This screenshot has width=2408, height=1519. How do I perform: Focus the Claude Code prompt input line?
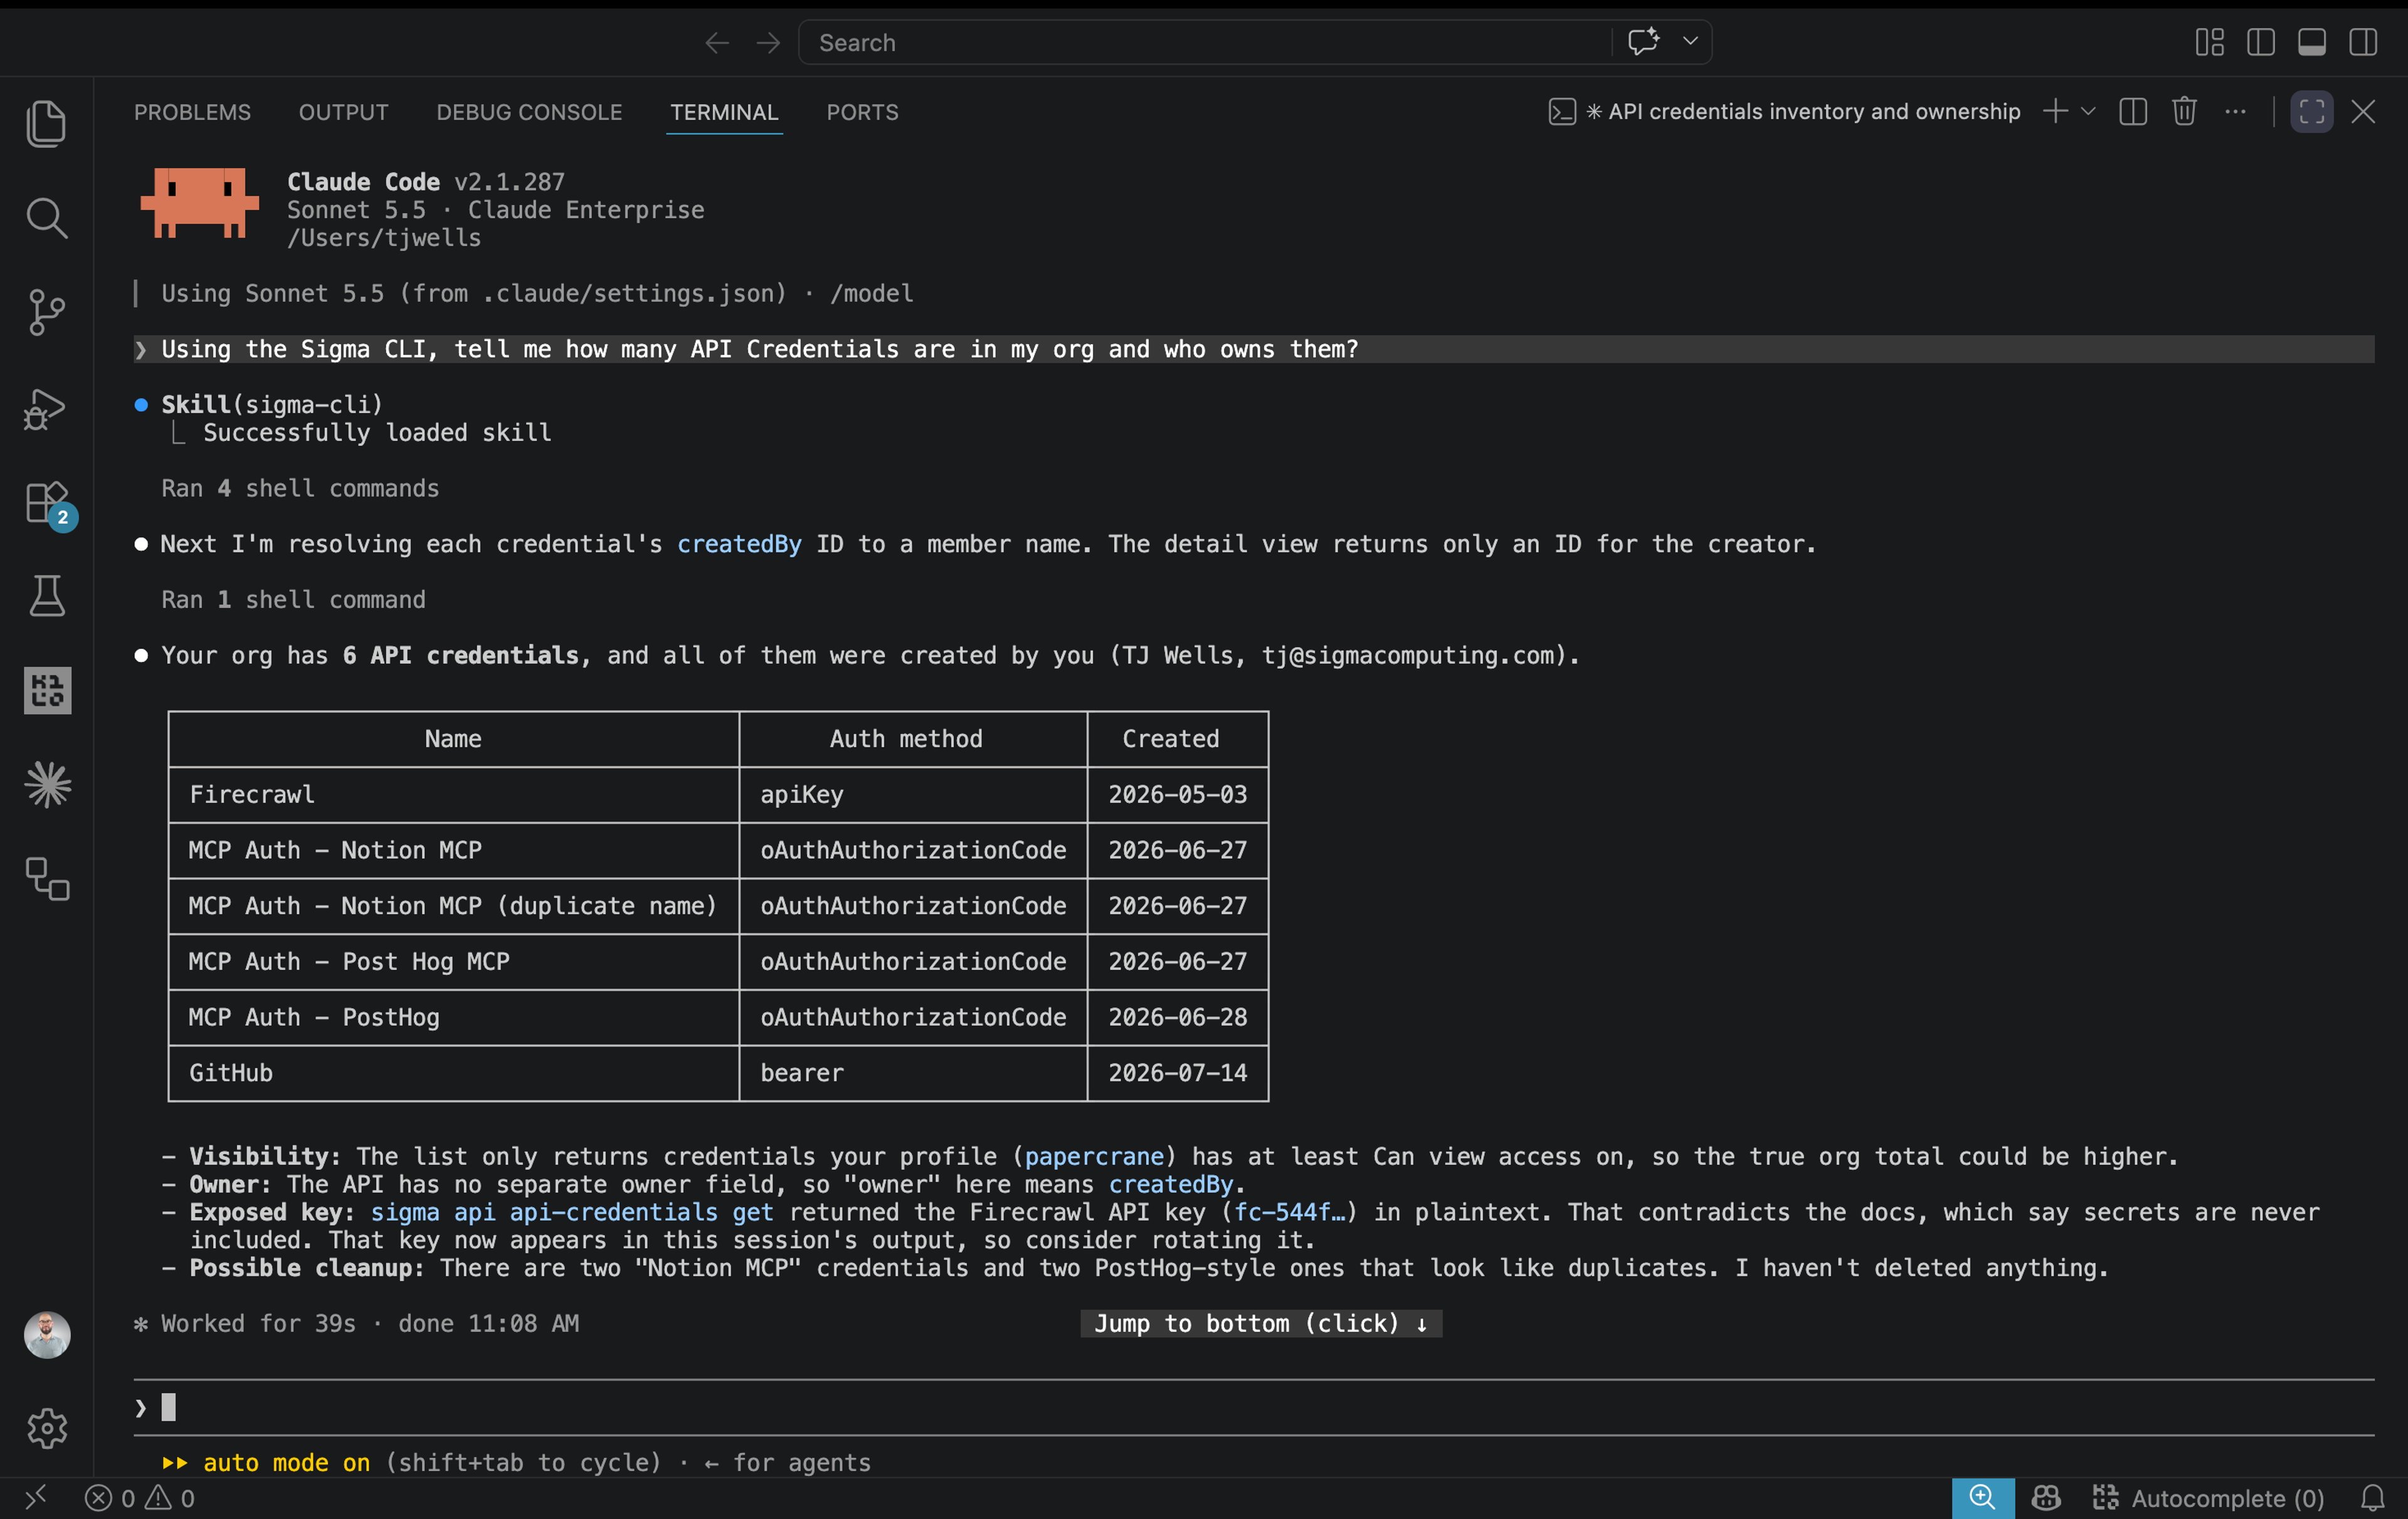pyautogui.click(x=1254, y=1407)
